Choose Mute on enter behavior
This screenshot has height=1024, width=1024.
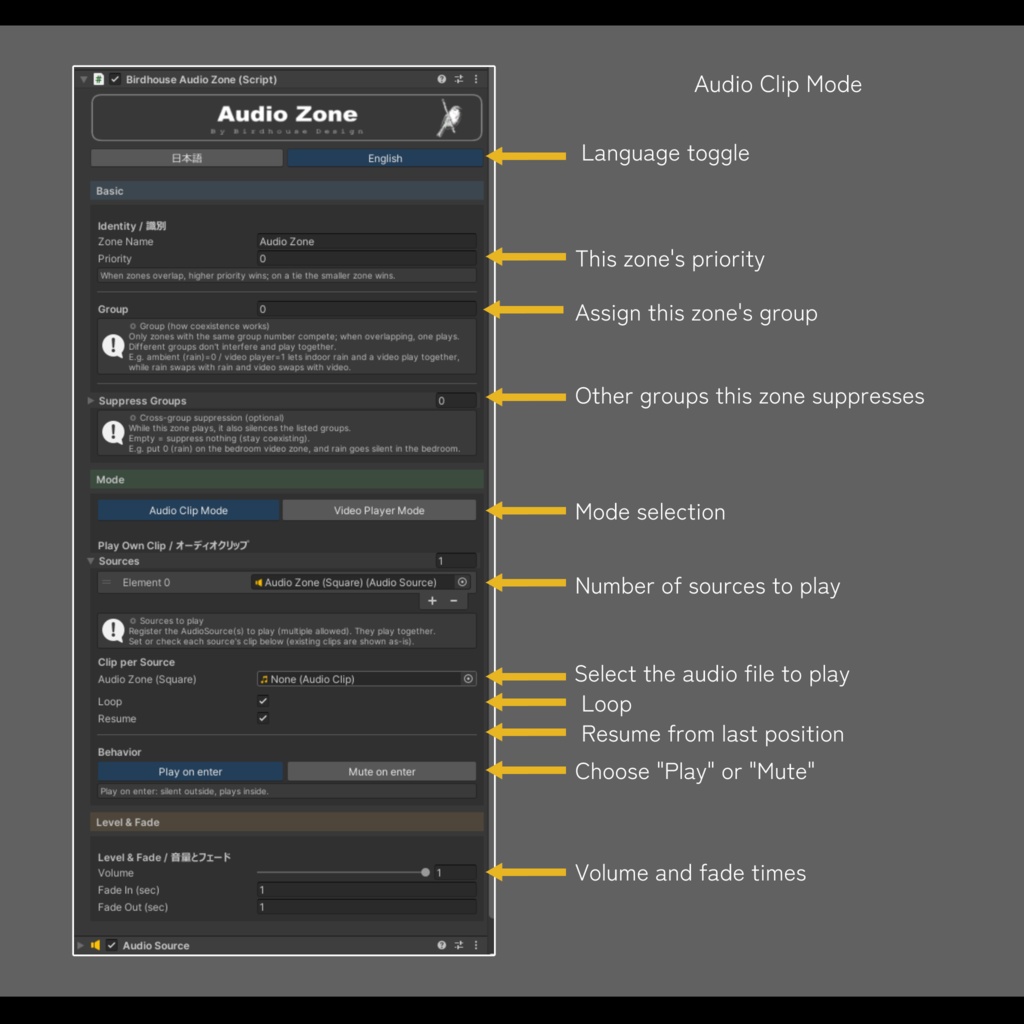point(381,771)
